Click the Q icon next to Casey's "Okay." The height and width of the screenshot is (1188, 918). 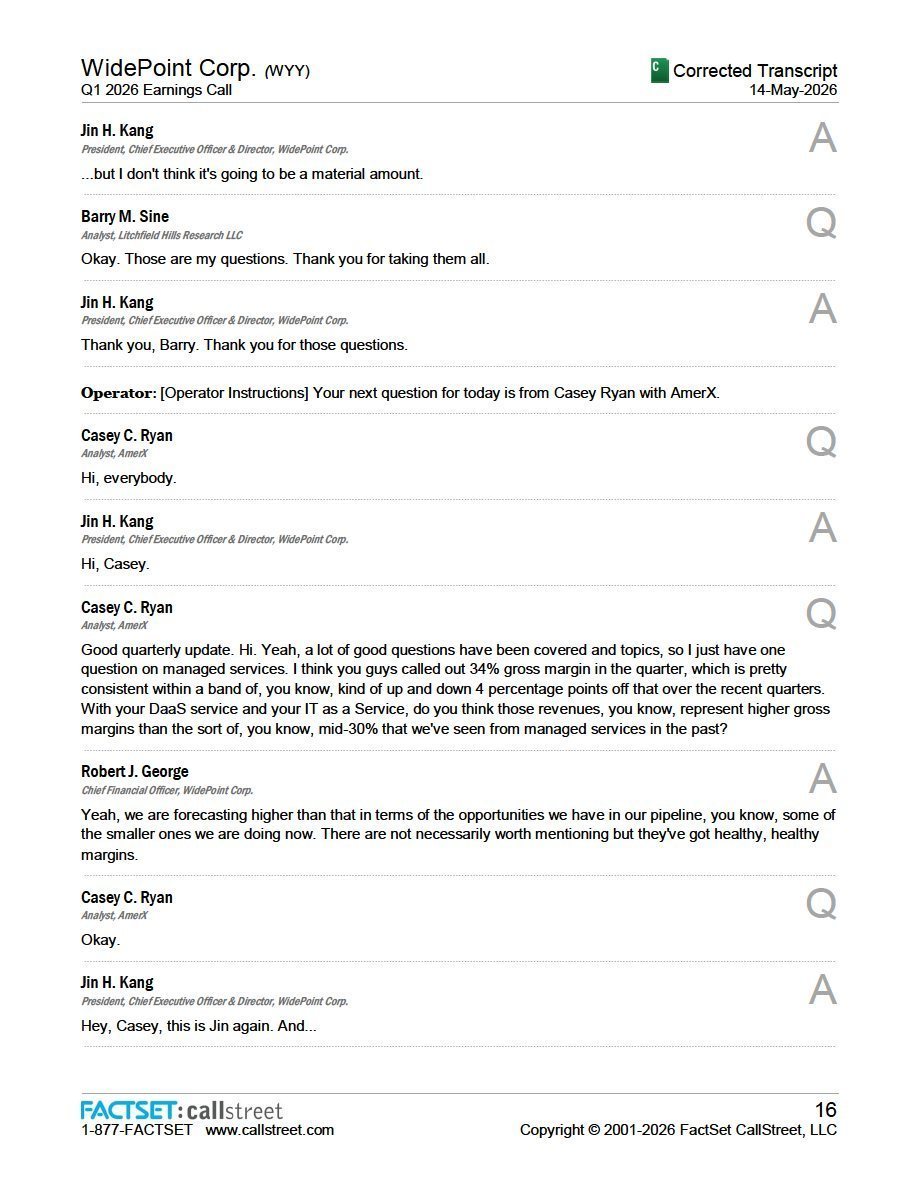tap(821, 904)
